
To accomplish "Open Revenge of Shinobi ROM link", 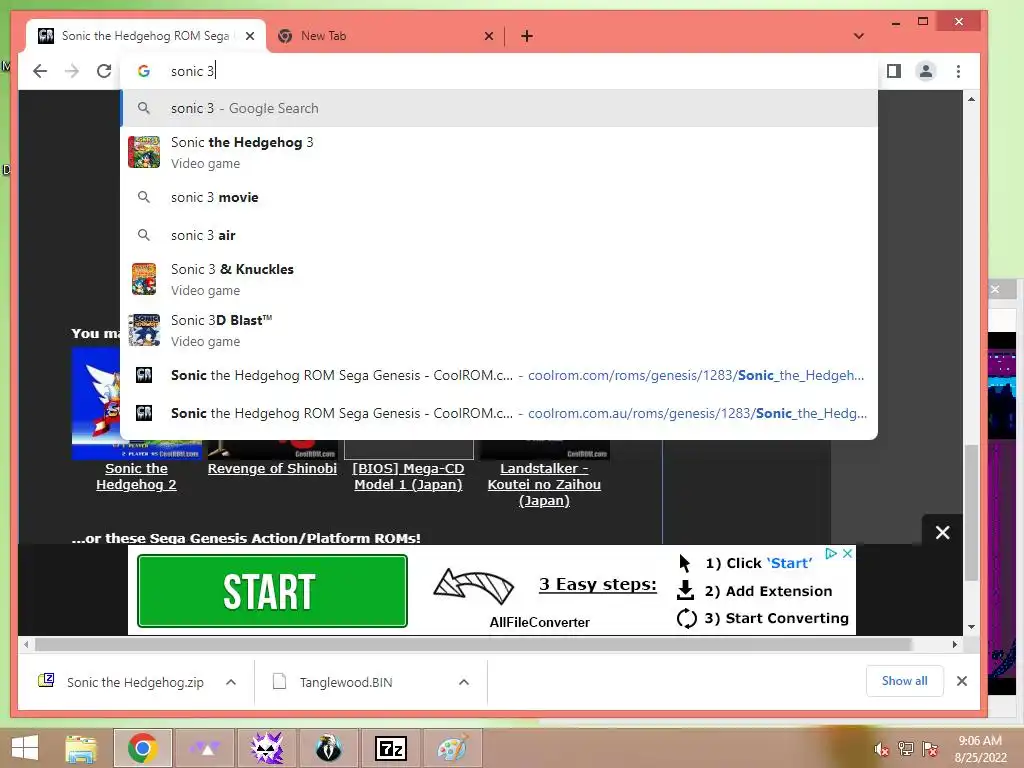I will tap(272, 469).
